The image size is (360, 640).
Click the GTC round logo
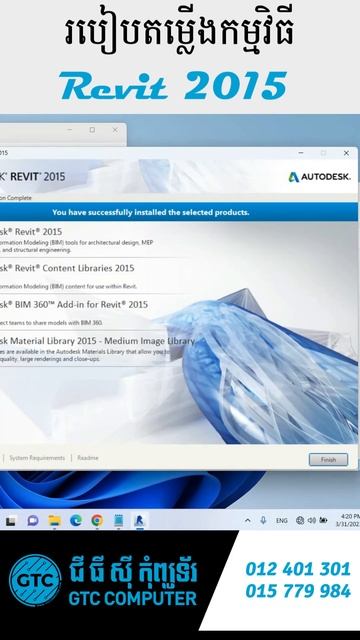(35, 579)
